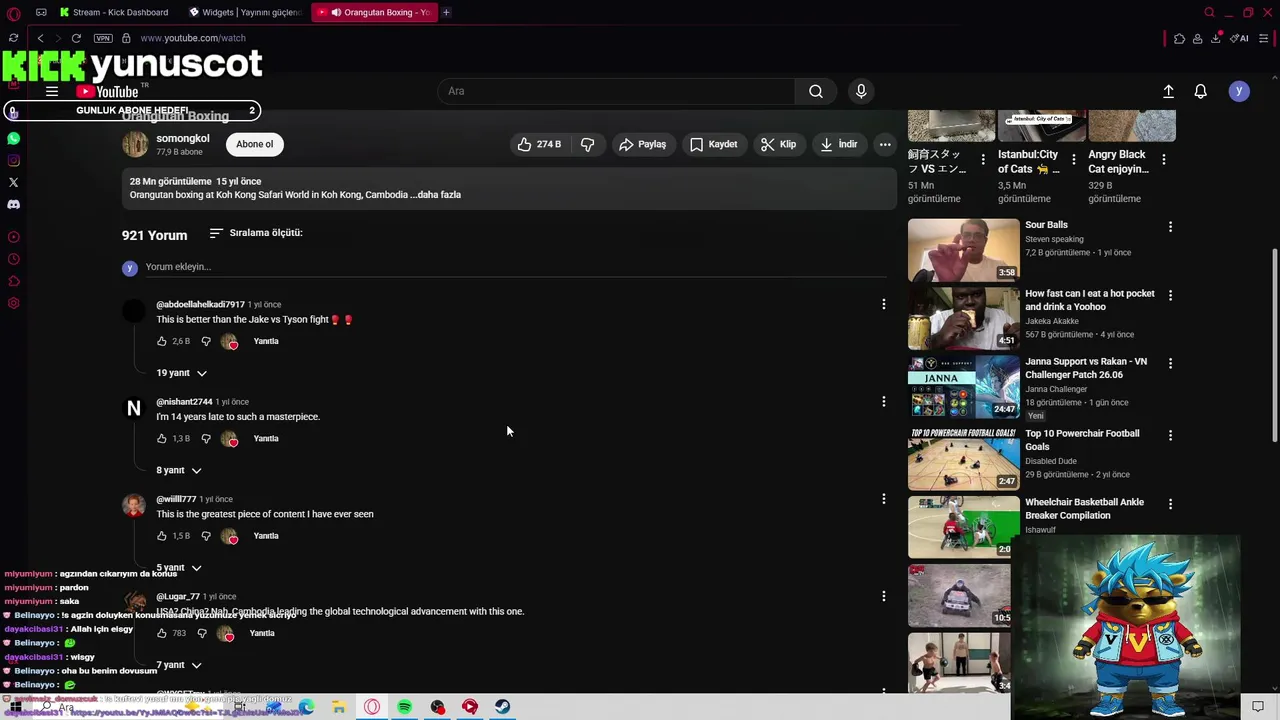Screen dimensions: 1280x720
Task: Subscribe with the Abone ol button
Action: coord(254,144)
